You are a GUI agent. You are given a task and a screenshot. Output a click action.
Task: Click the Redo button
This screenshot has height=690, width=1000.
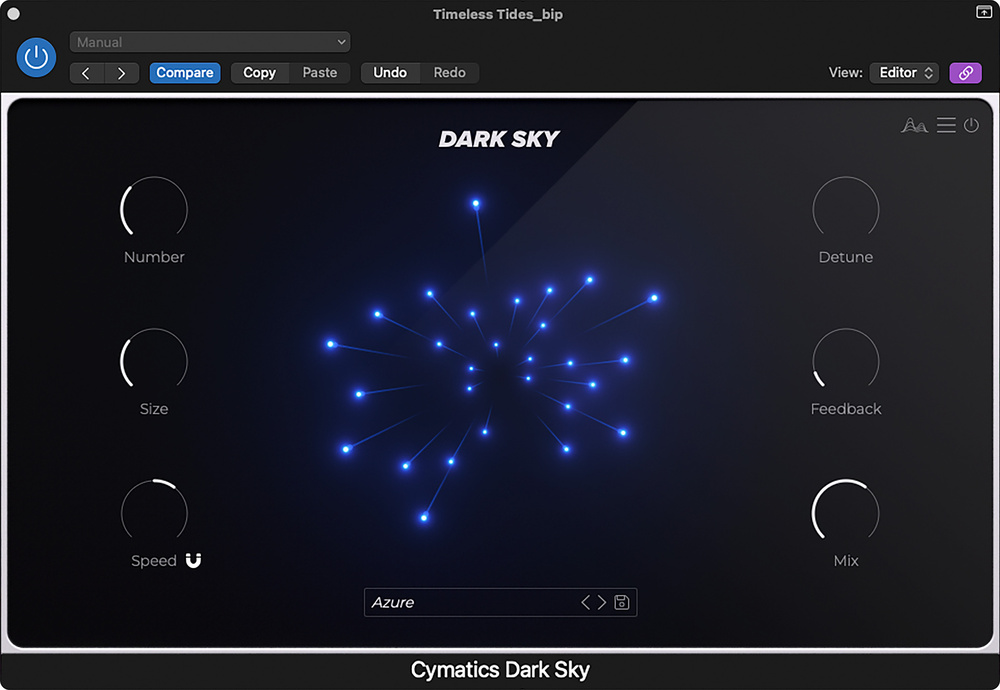pos(450,73)
